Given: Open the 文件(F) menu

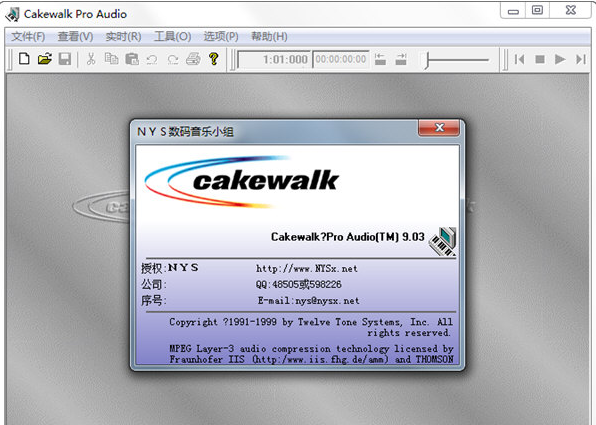Looking at the screenshot, I should (x=28, y=36).
